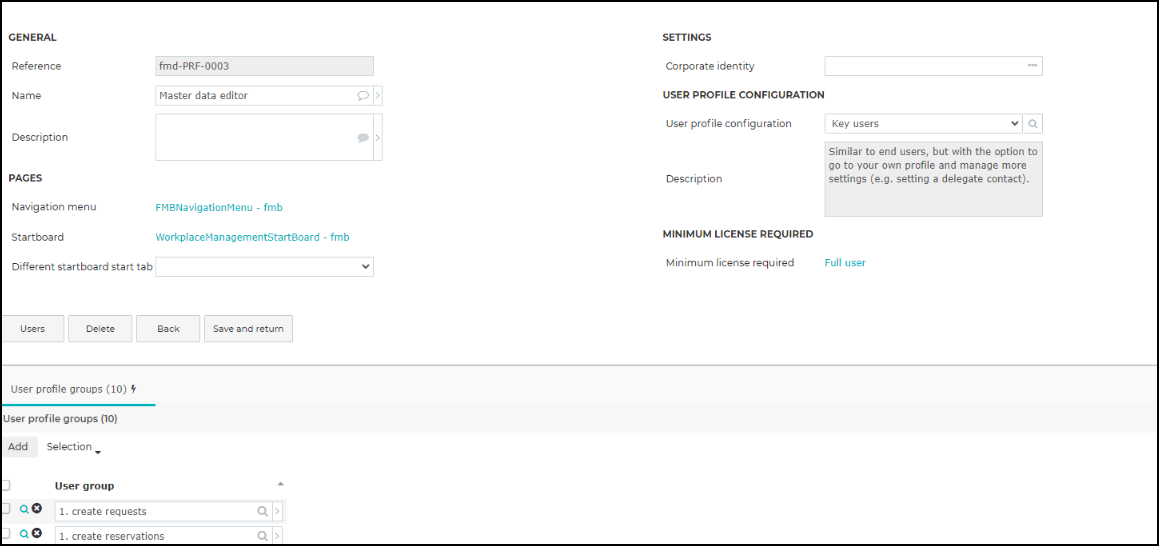
Task: Click the Add button for user groups
Action: pyautogui.click(x=18, y=447)
